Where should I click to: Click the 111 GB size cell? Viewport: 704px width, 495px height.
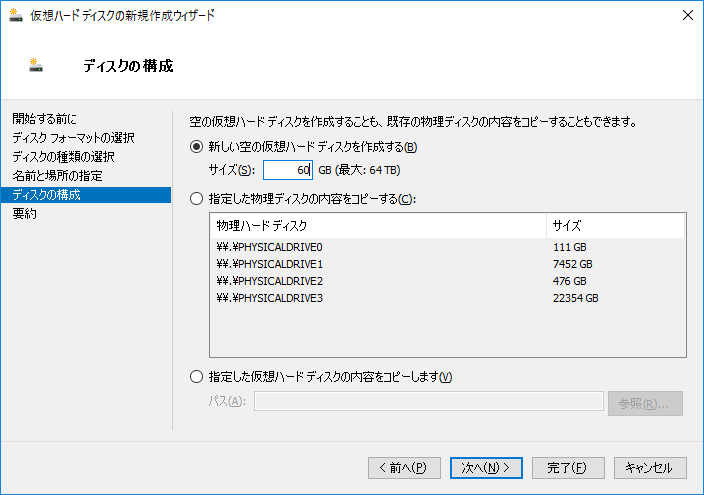click(x=569, y=247)
